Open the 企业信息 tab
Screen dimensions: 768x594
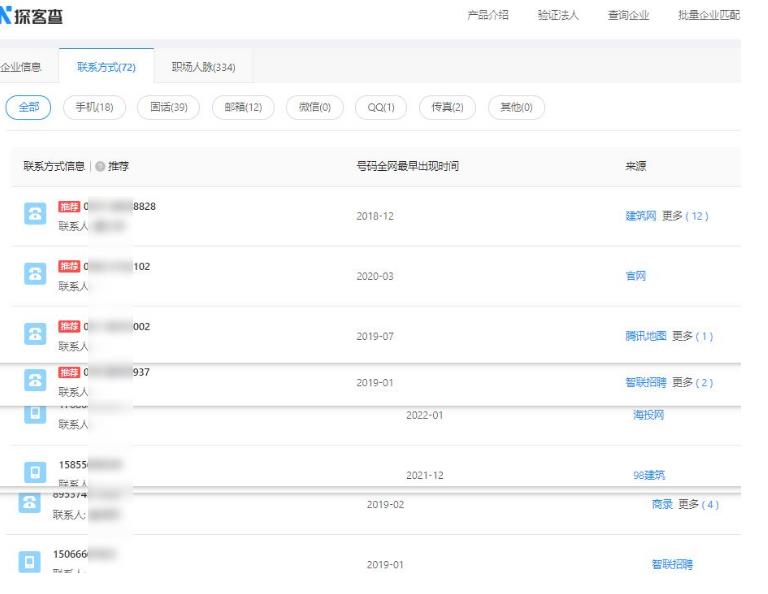tap(21, 67)
